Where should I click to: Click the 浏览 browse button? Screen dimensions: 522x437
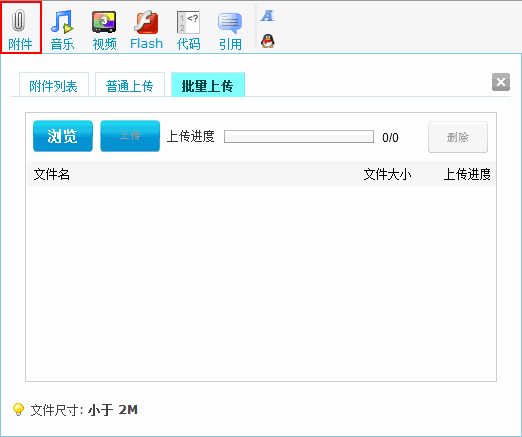click(63, 136)
